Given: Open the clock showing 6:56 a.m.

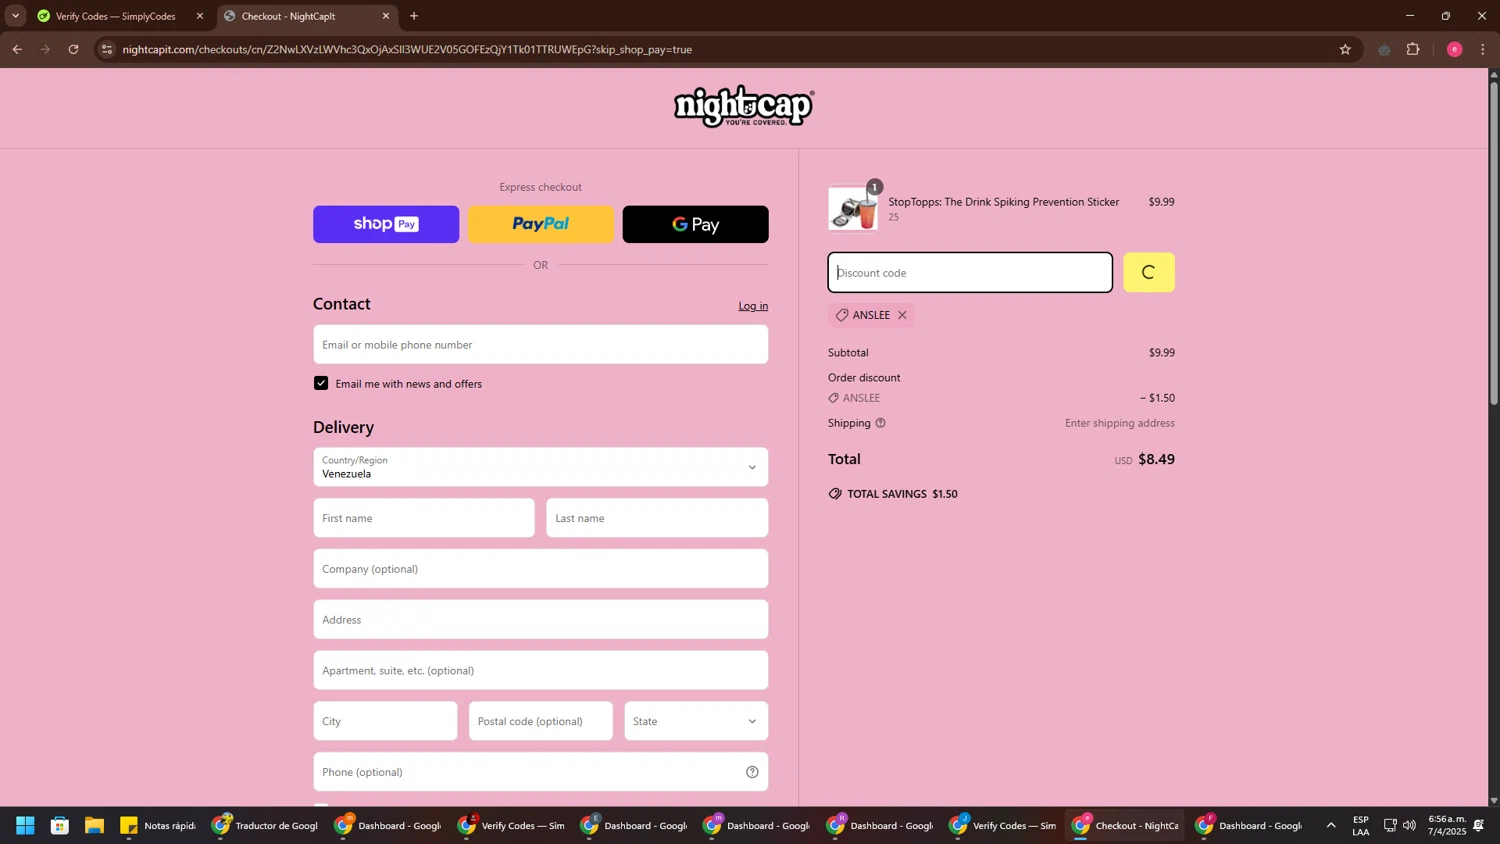Looking at the screenshot, I should click(1446, 826).
